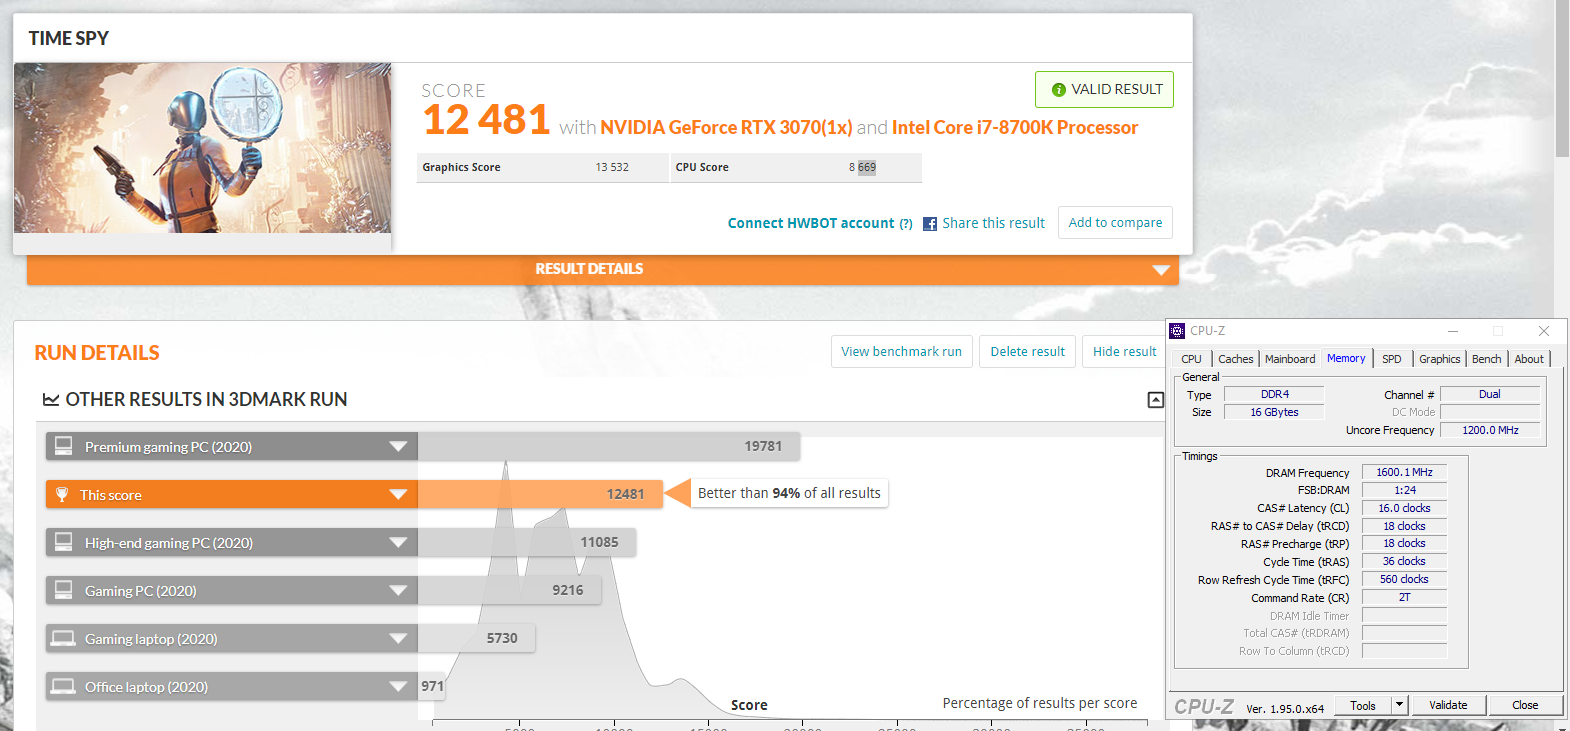The height and width of the screenshot is (731, 1570).
Task: Switch to the CPU tab in CPU-Z
Action: pos(1191,359)
